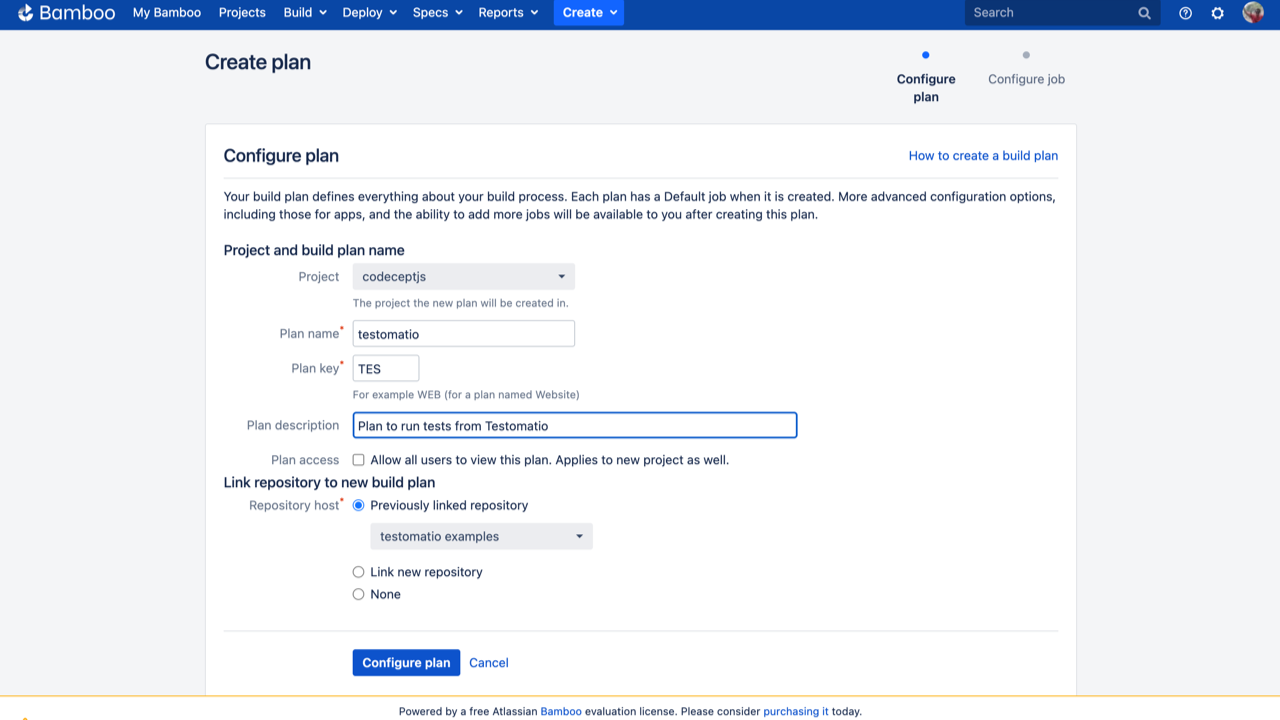This screenshot has width=1280, height=720.
Task: Open How to create a build plan
Action: coord(983,156)
